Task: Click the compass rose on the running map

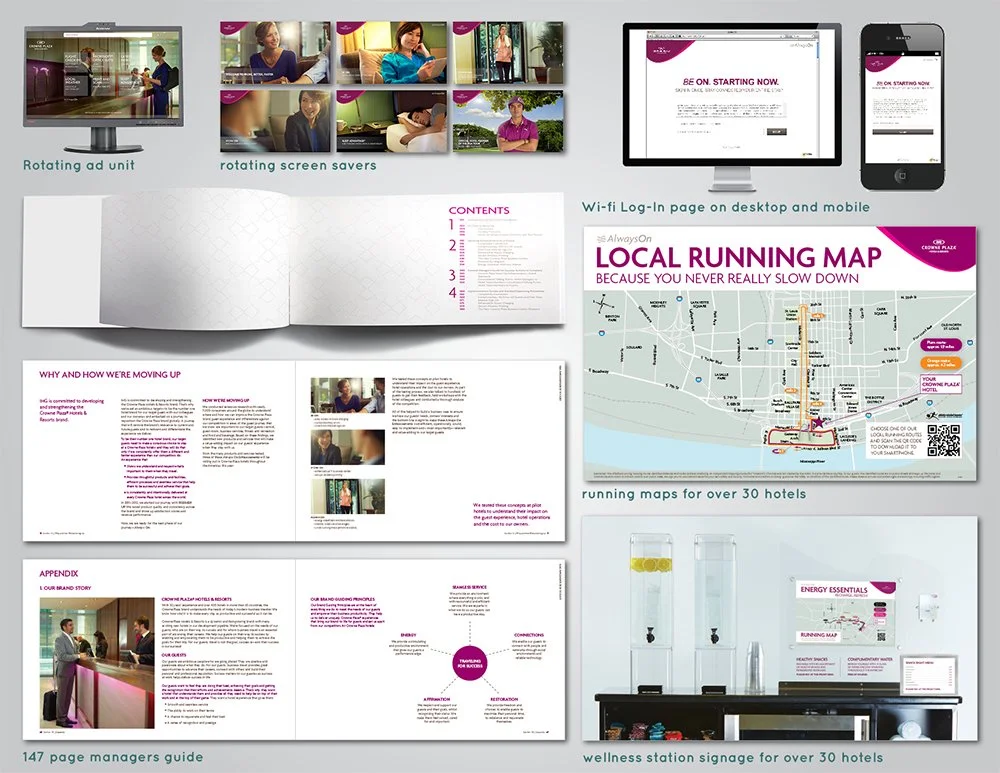Action: 603,305
